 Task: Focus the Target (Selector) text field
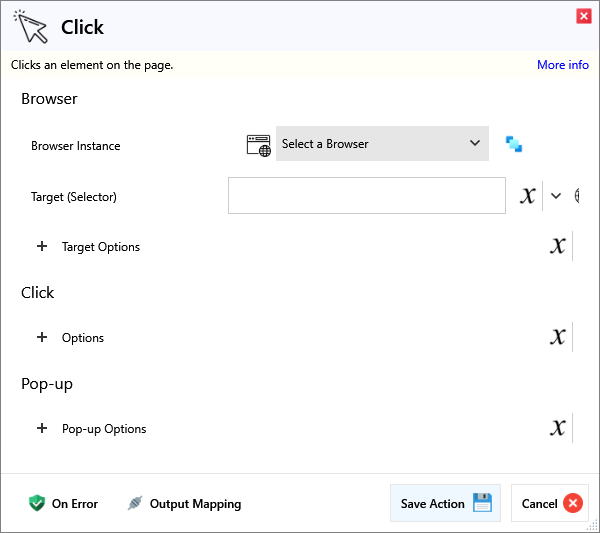coord(366,196)
